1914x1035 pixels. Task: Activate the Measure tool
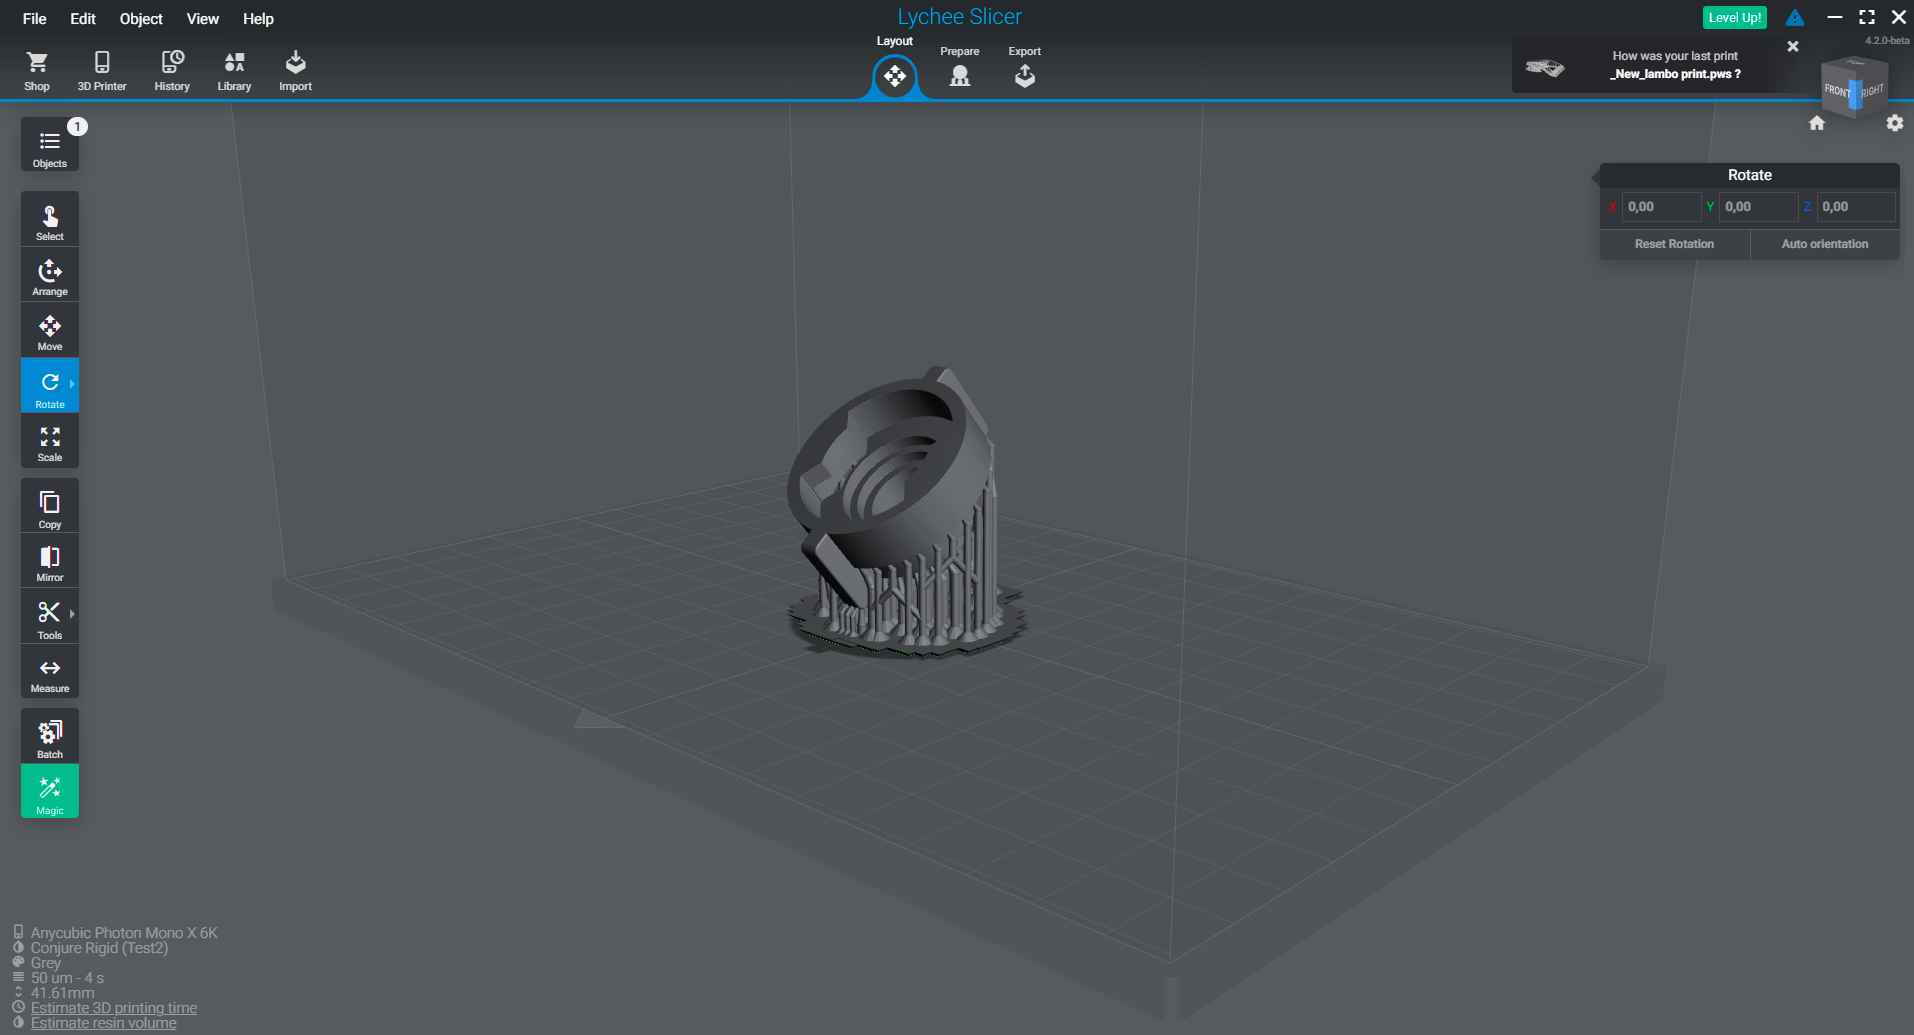50,674
